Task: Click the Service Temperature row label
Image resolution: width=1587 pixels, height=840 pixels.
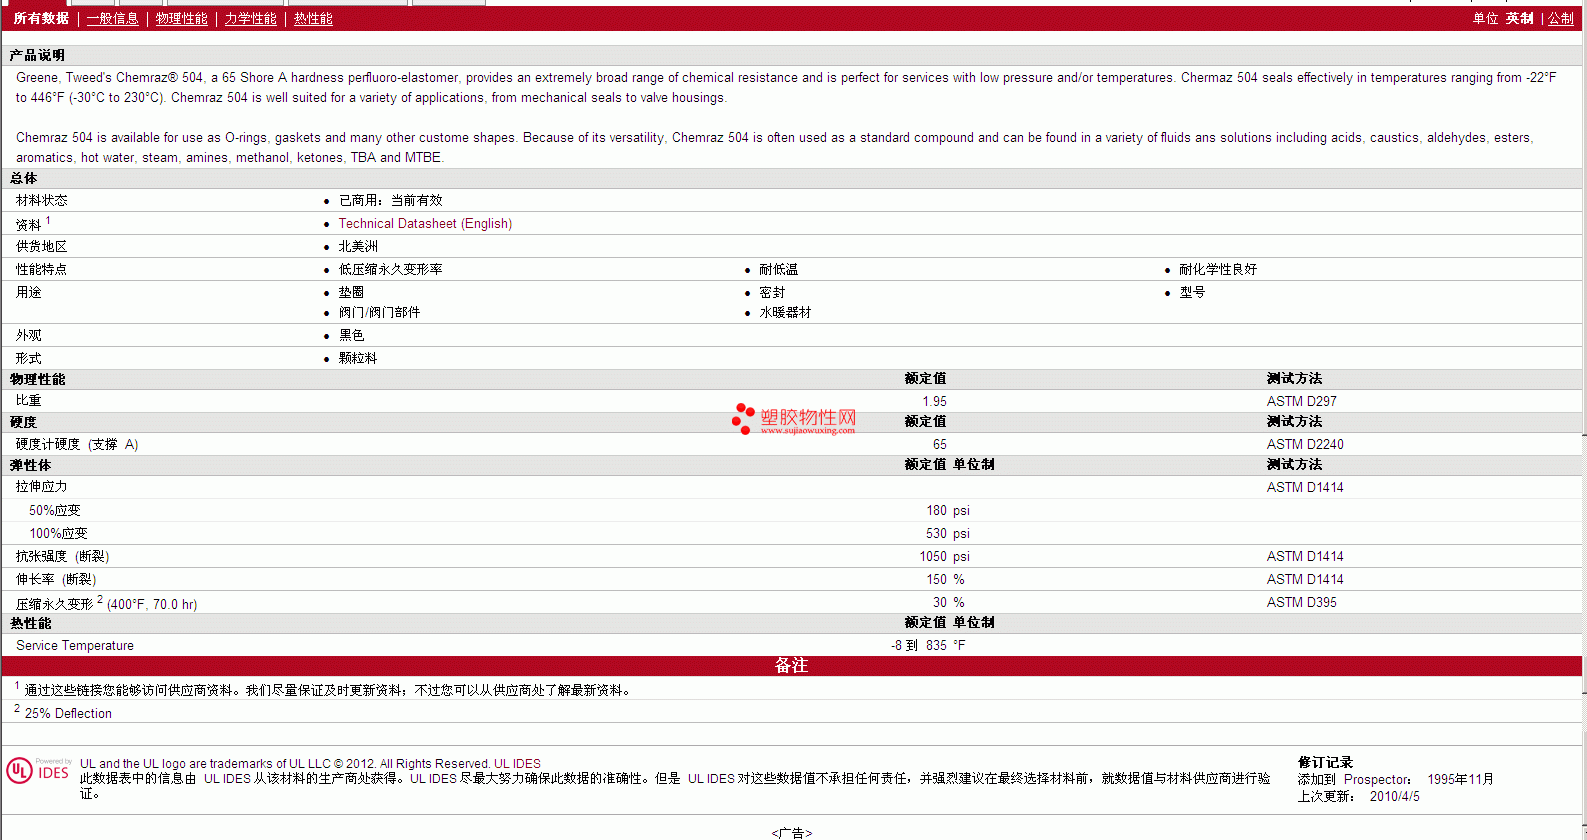Action: (75, 645)
